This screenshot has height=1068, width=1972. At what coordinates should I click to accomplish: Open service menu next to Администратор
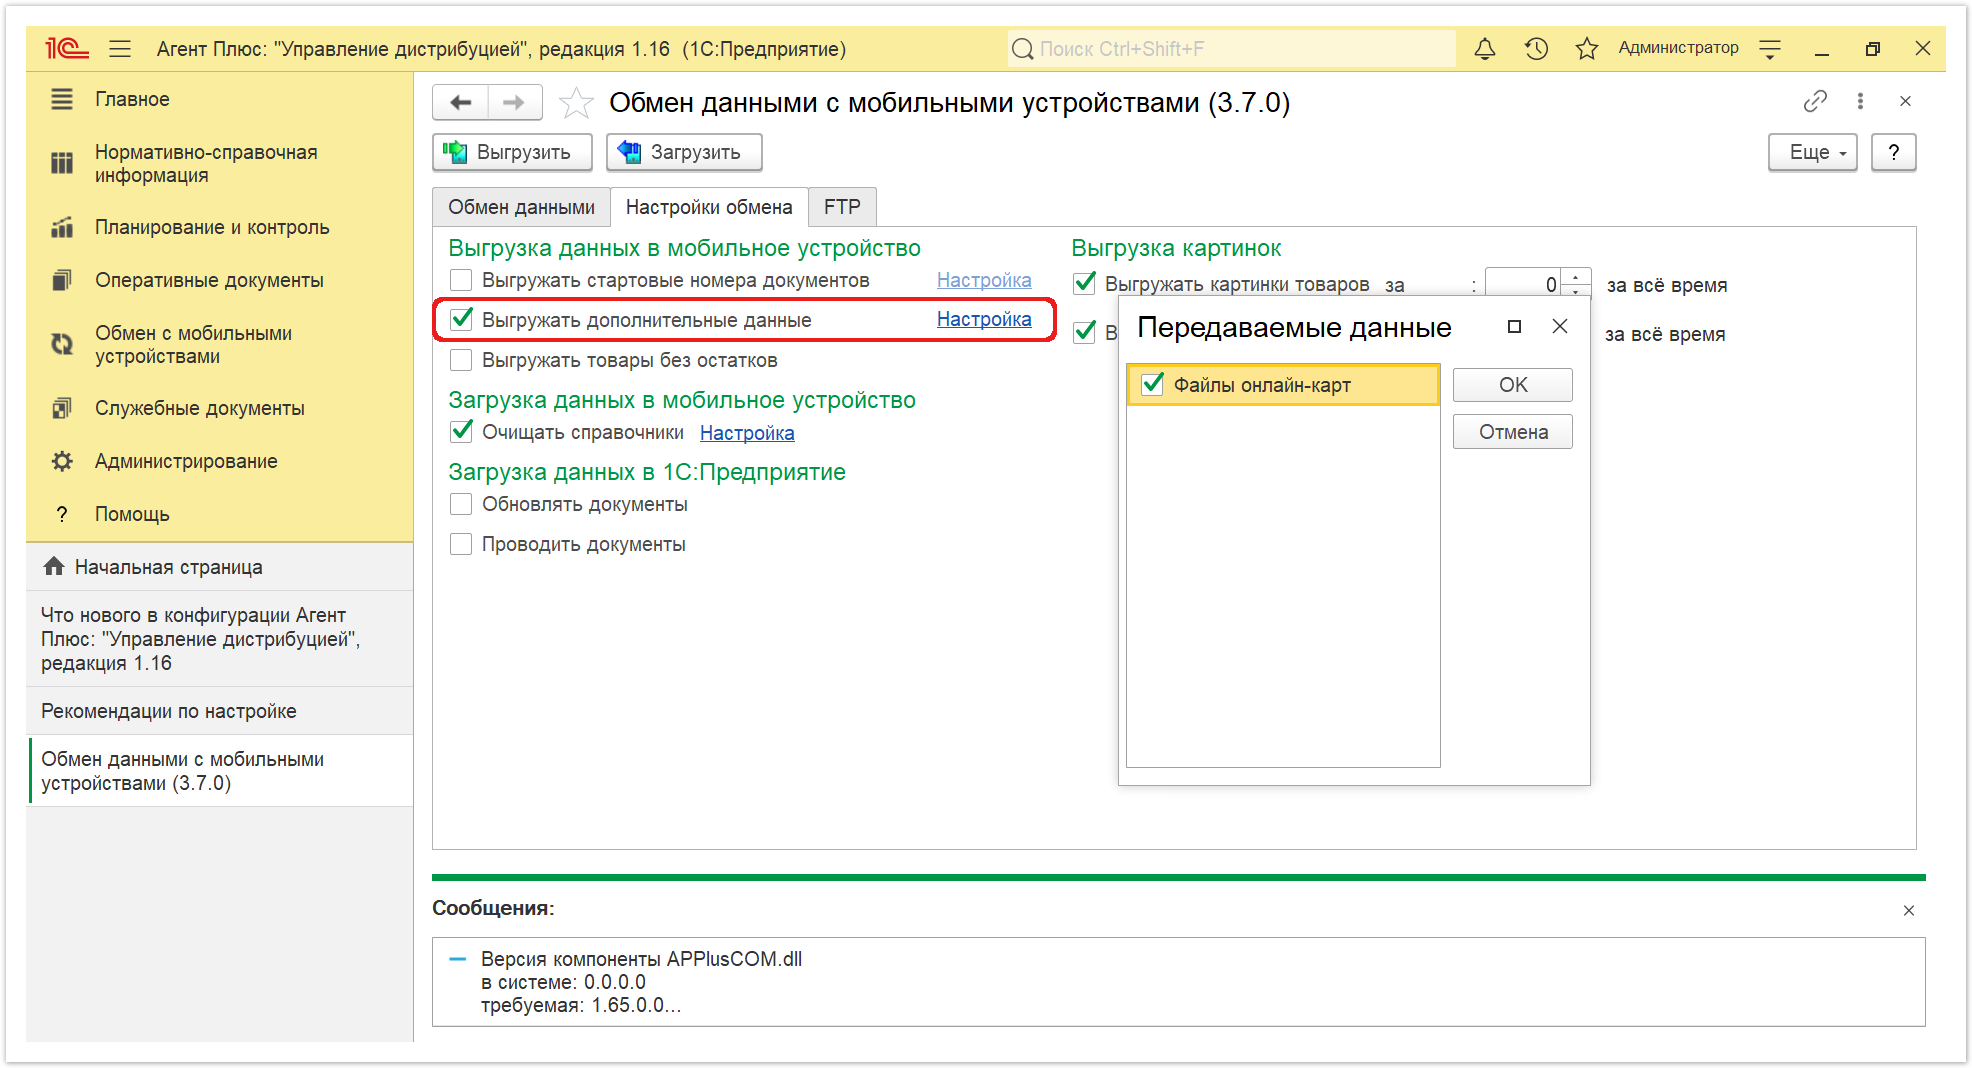(1770, 48)
